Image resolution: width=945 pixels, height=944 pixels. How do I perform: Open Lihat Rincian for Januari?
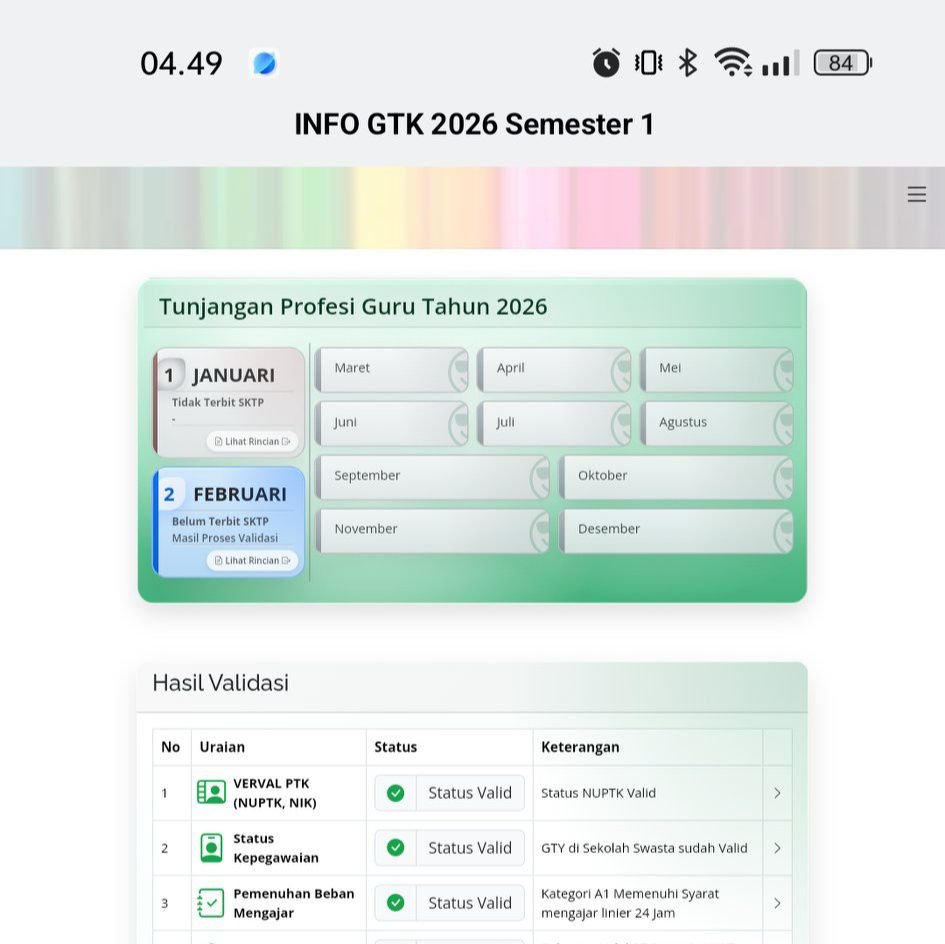[253, 441]
